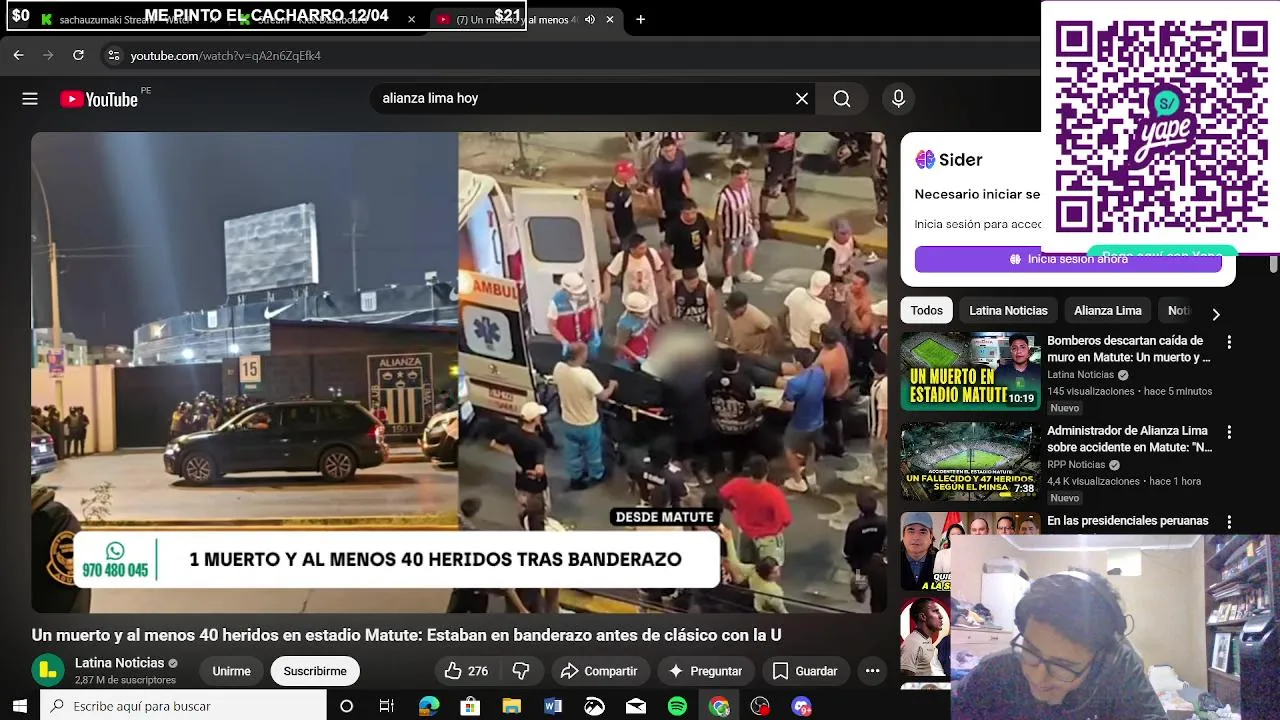The width and height of the screenshot is (1280, 720).
Task: Open options menu for Administrador de Alianza Lima video
Action: [1229, 432]
